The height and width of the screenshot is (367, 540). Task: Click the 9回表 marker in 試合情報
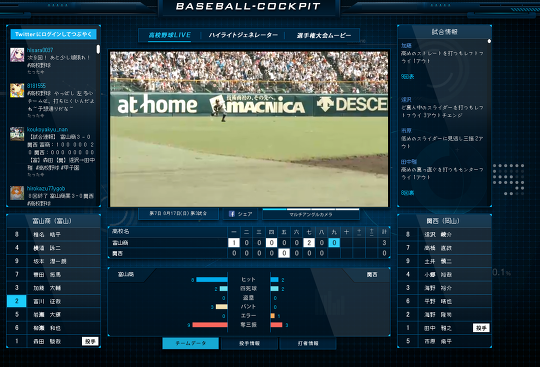coord(407,77)
